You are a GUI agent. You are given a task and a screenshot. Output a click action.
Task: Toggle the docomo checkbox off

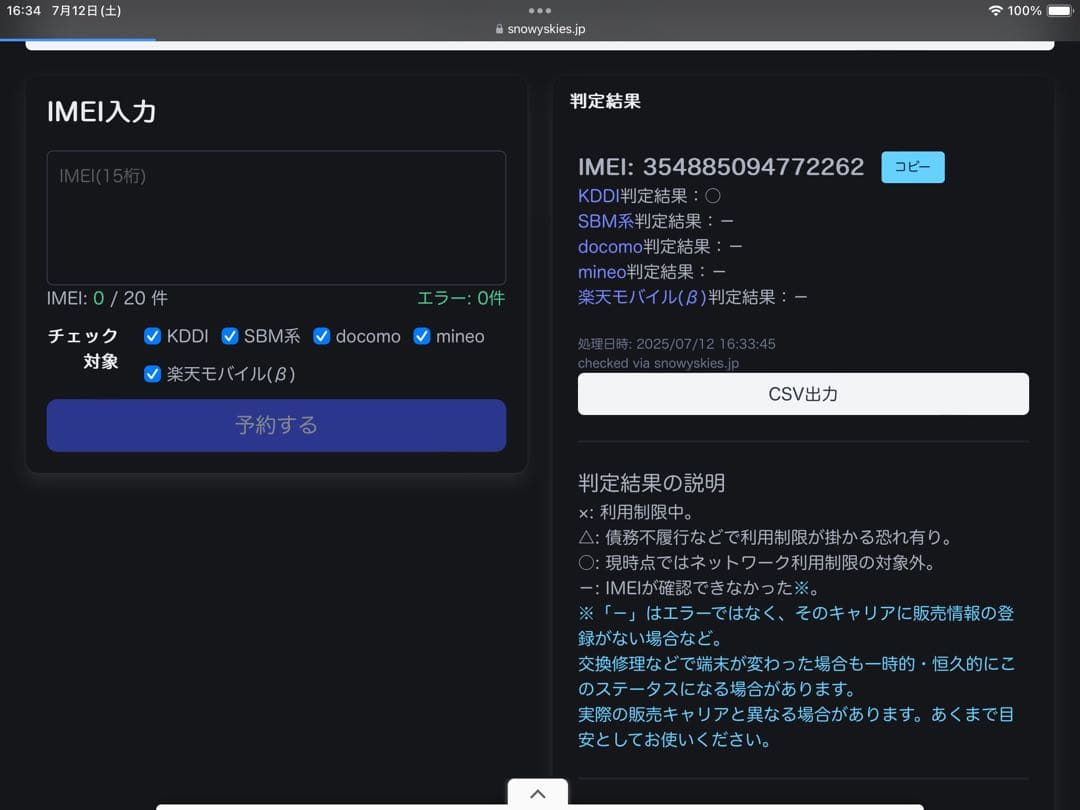point(322,336)
